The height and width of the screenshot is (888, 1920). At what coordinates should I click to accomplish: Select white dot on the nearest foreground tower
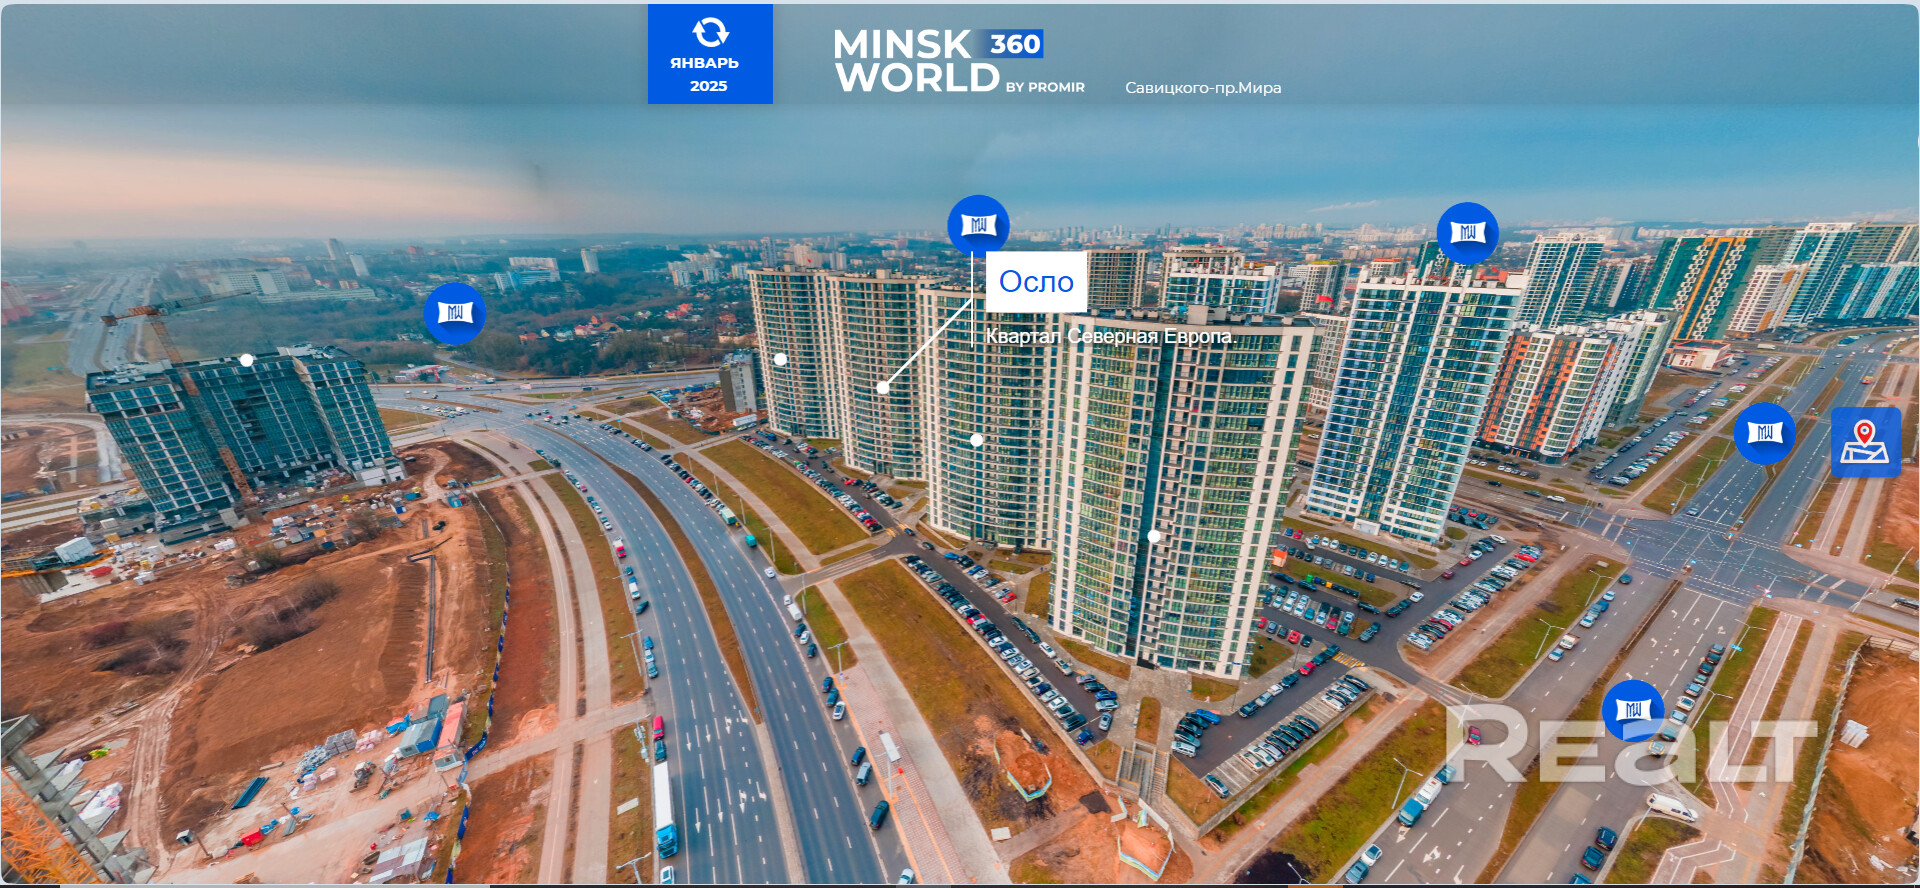pyautogui.click(x=1153, y=536)
